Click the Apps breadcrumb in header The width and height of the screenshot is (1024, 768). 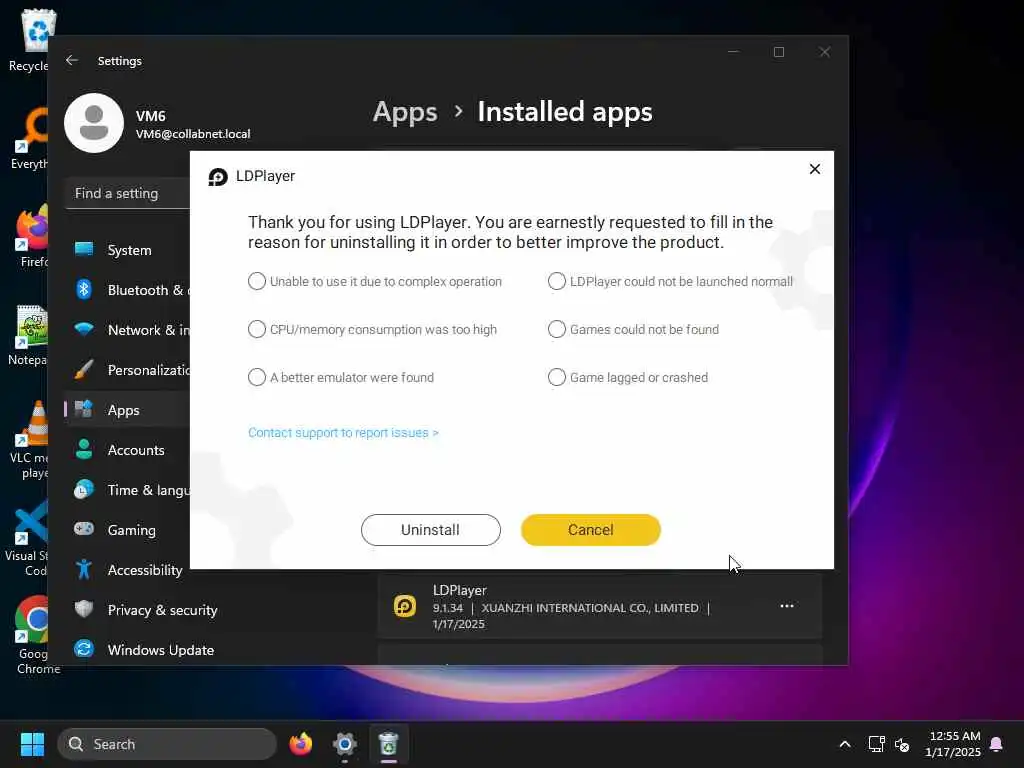tap(405, 112)
